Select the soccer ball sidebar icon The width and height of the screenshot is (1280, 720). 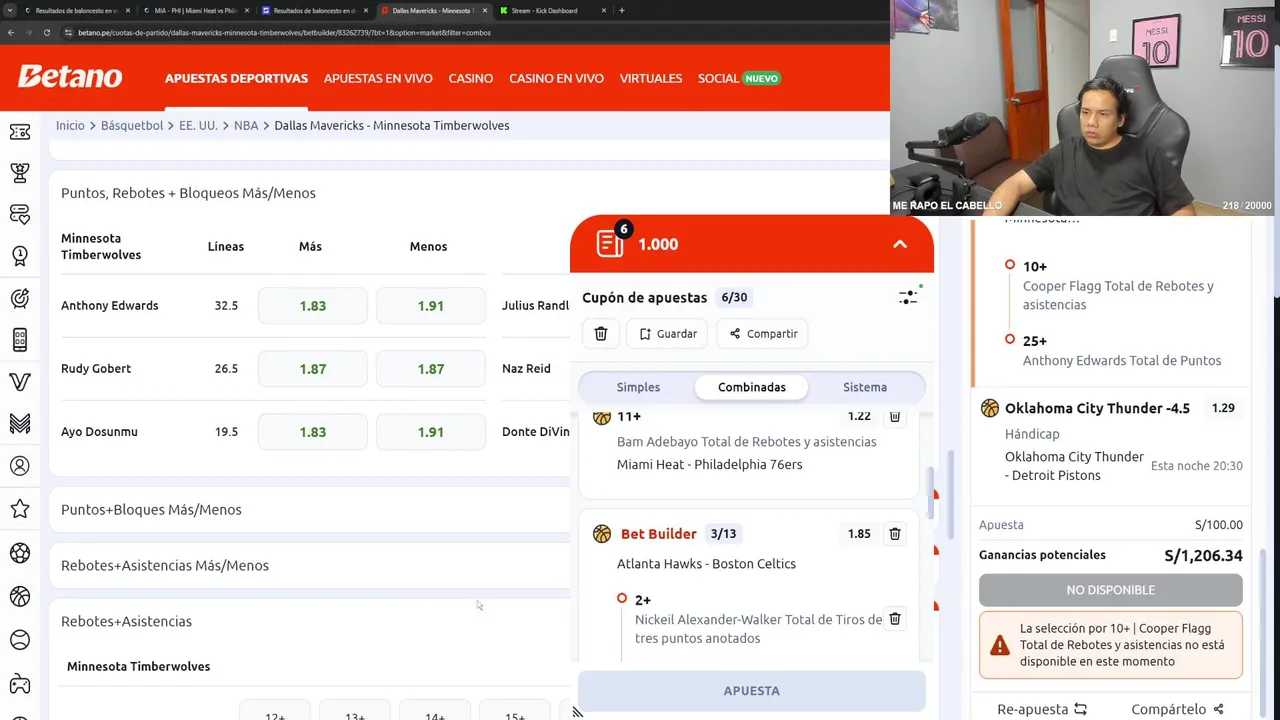coord(20,553)
